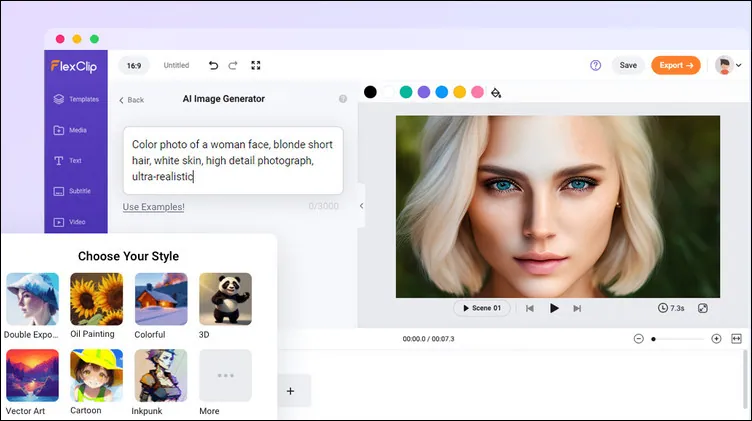The width and height of the screenshot is (752, 421).
Task: Play Scene 01 button
Action: 482,308
